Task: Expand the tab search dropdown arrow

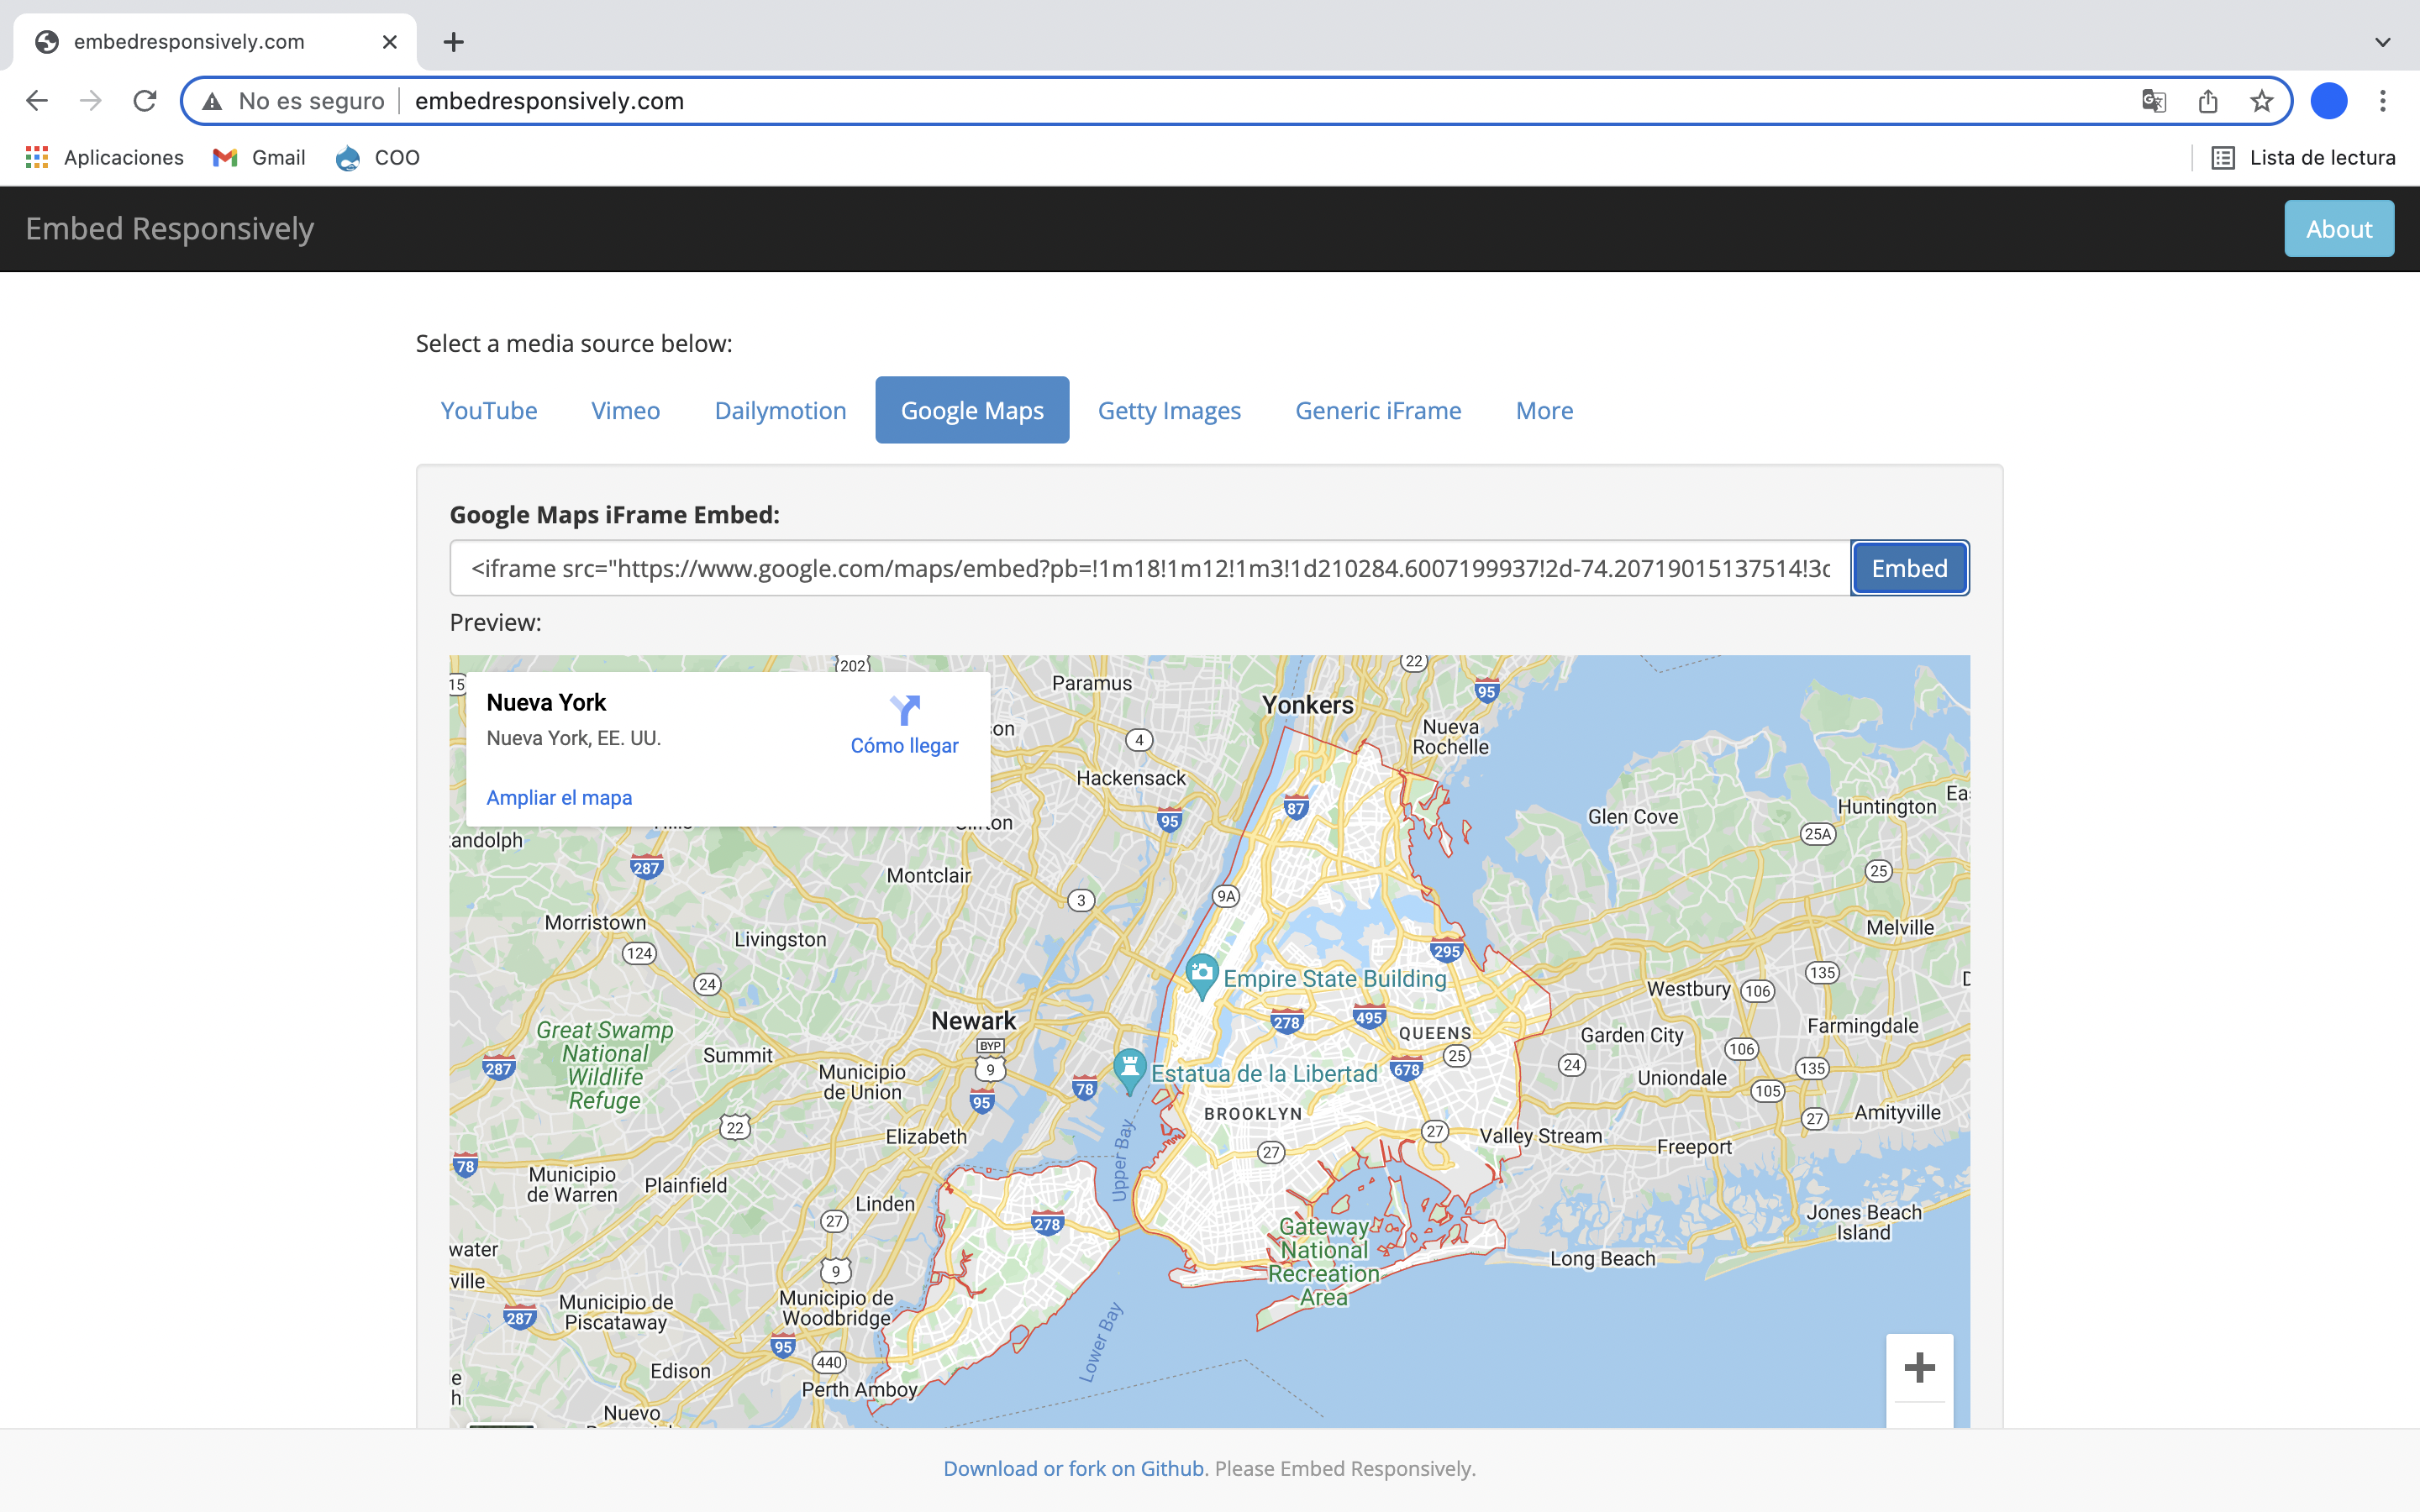Action: (x=2383, y=42)
